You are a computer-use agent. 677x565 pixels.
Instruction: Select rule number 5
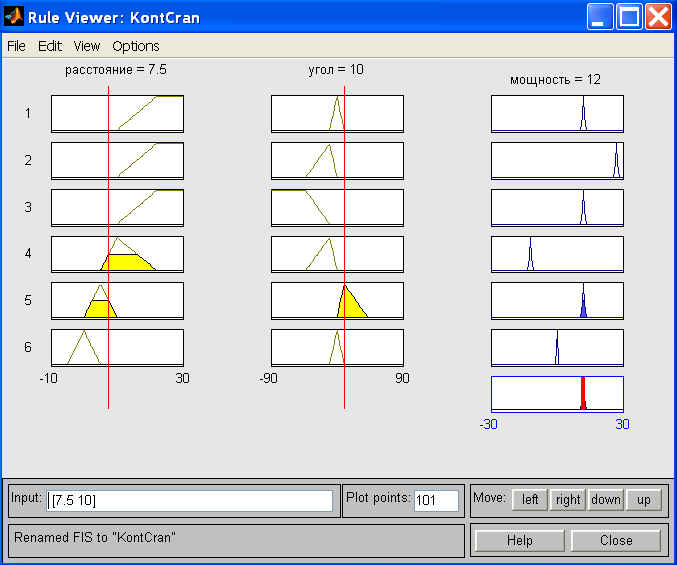[x=28, y=300]
